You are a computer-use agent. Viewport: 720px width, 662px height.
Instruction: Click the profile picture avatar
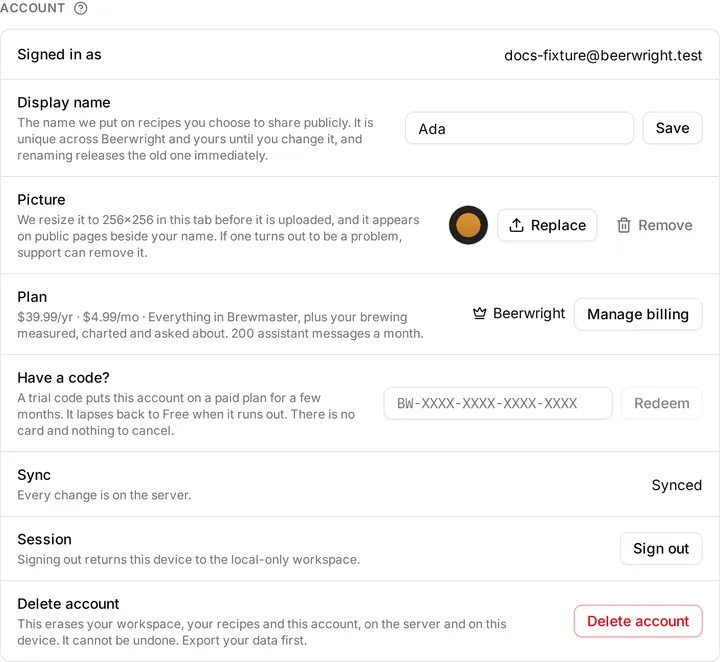click(x=468, y=225)
